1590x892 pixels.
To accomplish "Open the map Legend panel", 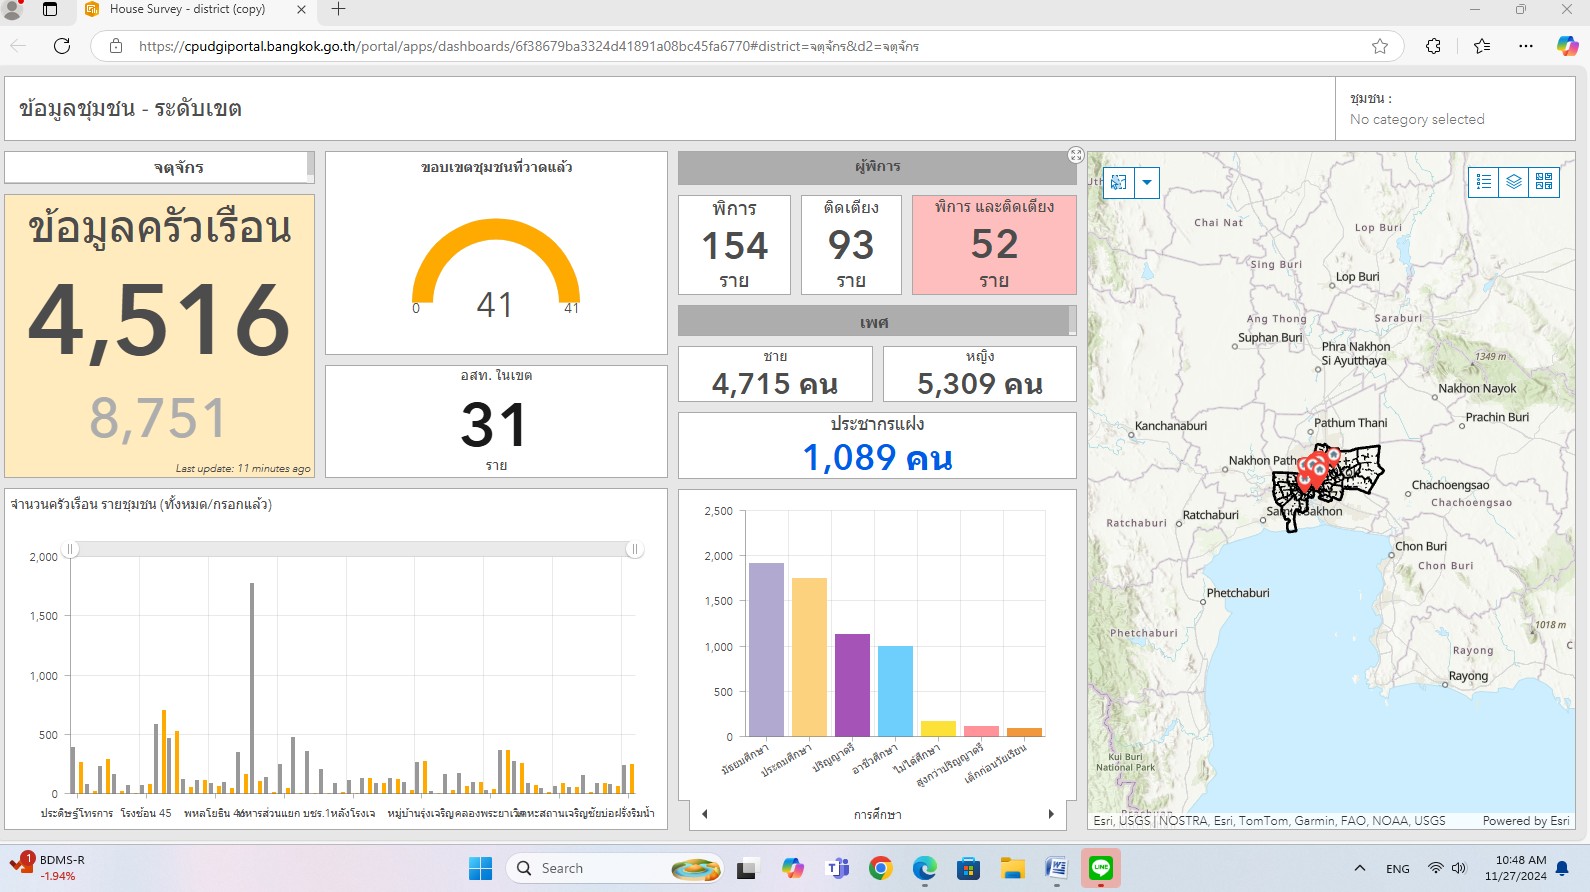I will click(1484, 181).
